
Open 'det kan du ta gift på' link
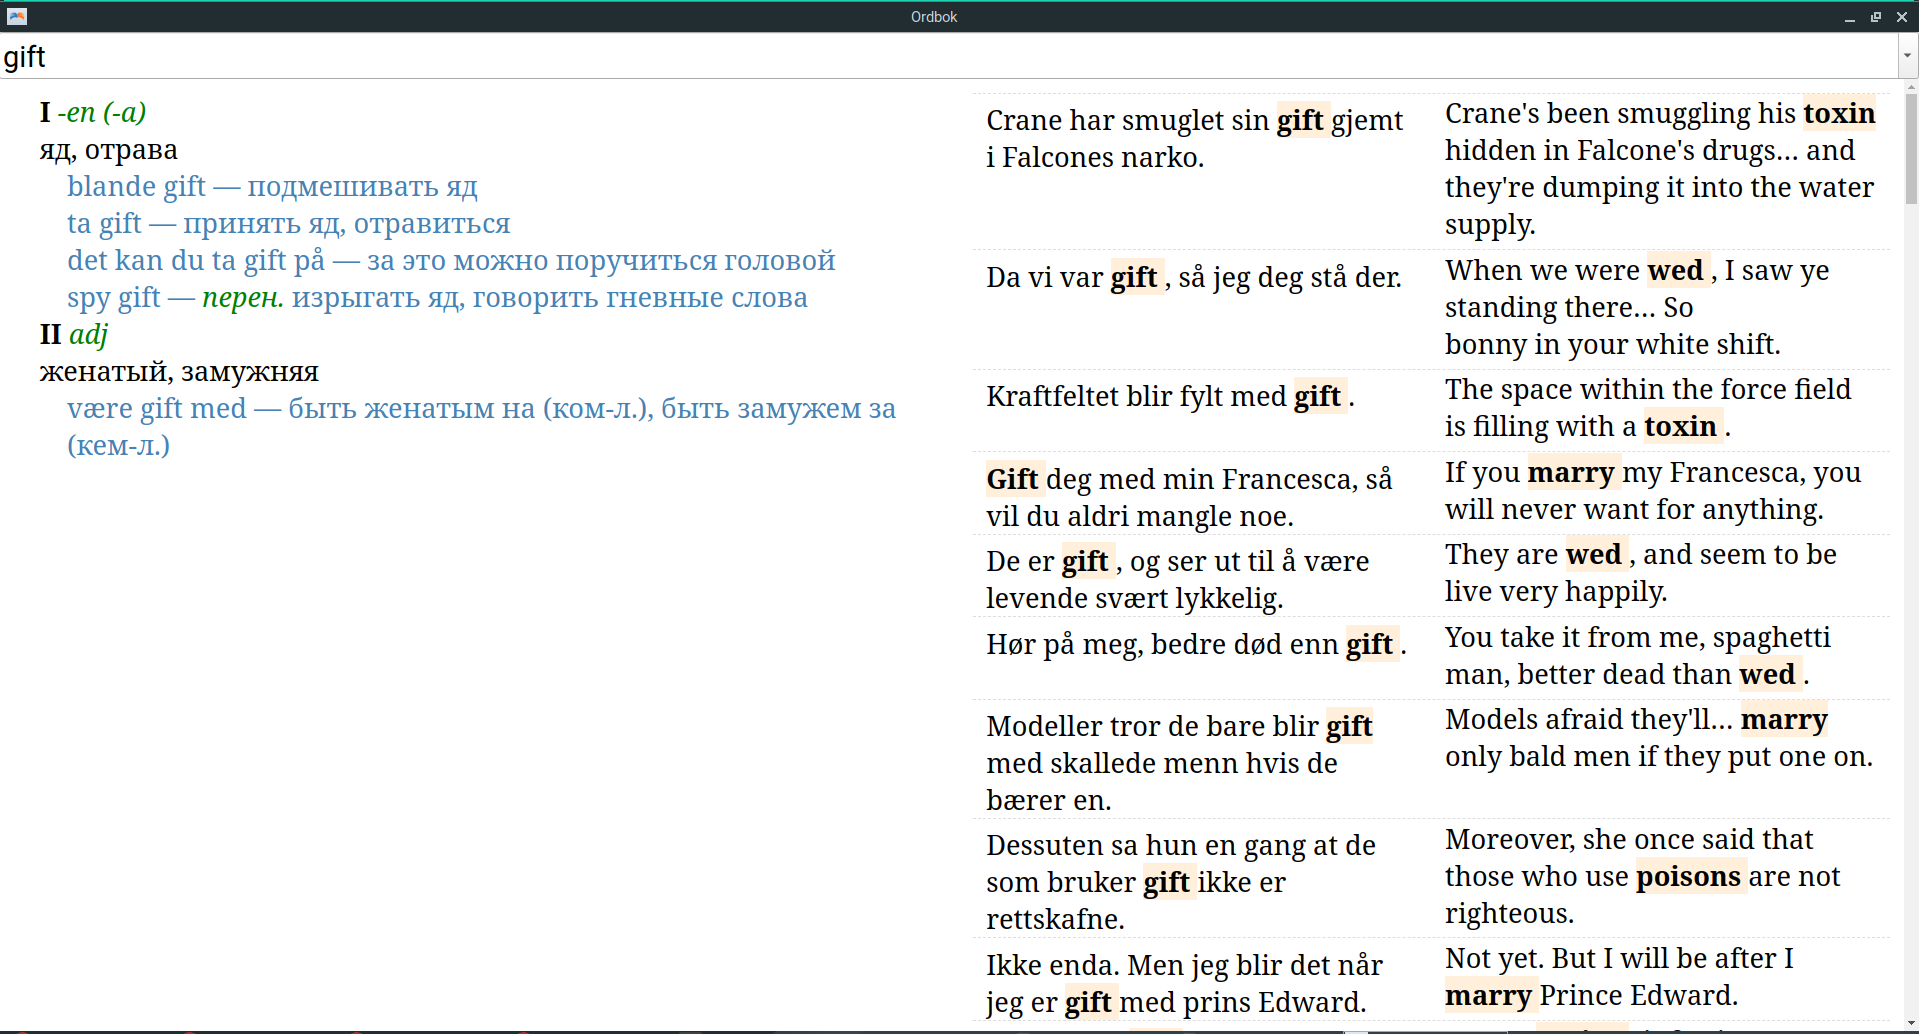tap(451, 260)
